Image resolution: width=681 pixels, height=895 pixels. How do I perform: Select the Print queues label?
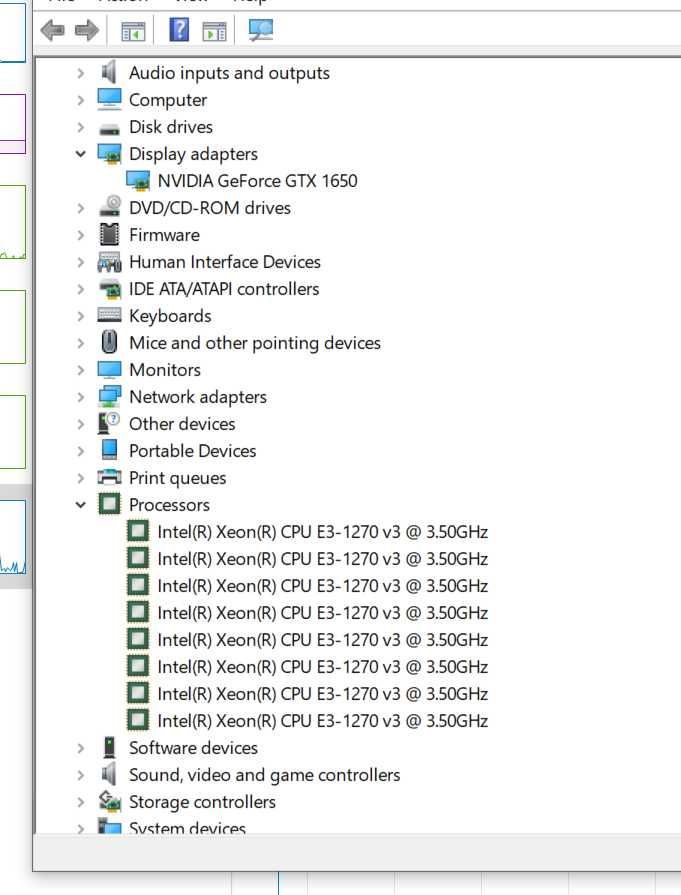178,478
